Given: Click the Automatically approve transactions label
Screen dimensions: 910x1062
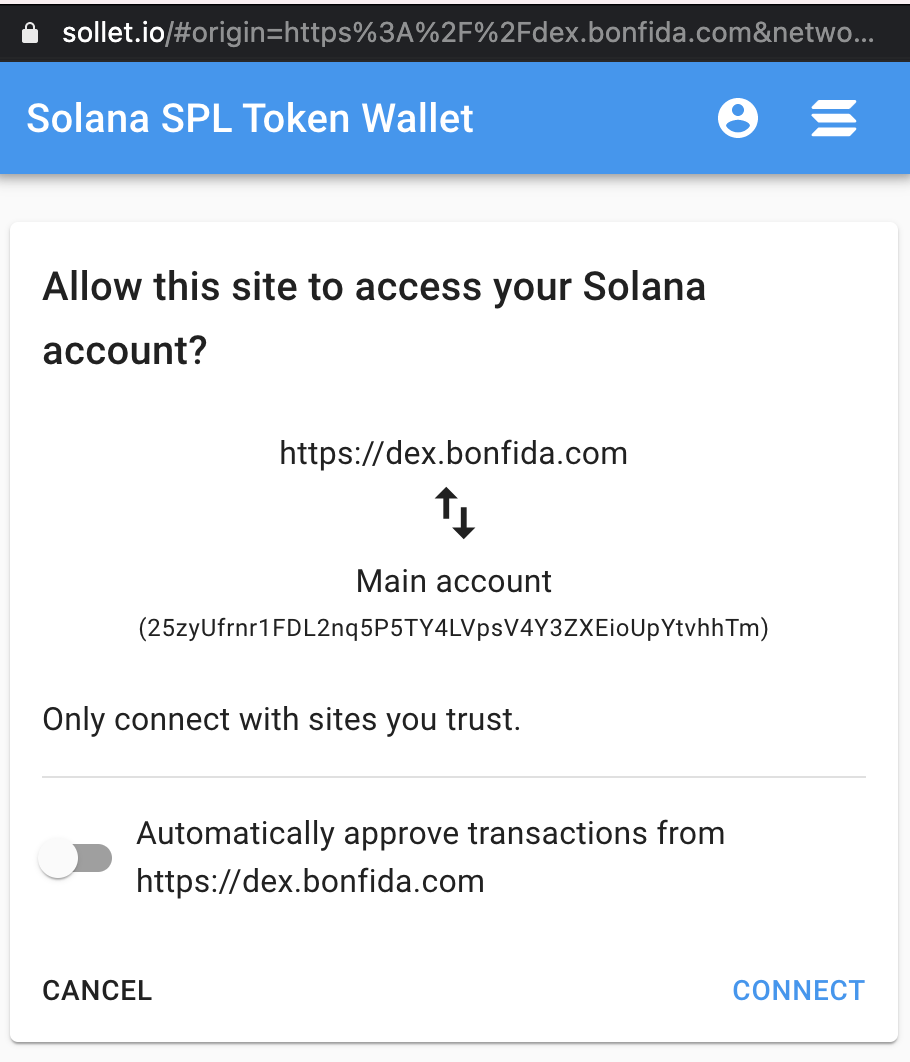Looking at the screenshot, I should point(431,857).
